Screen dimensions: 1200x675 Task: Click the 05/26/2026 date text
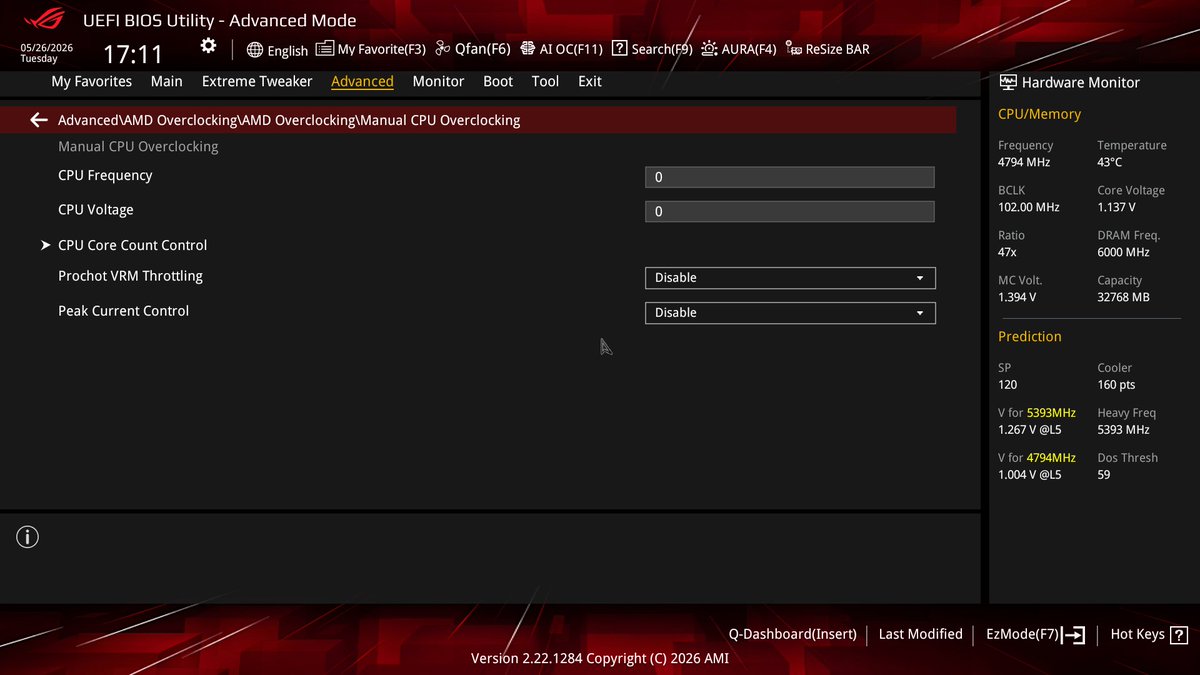pyautogui.click(x=45, y=47)
